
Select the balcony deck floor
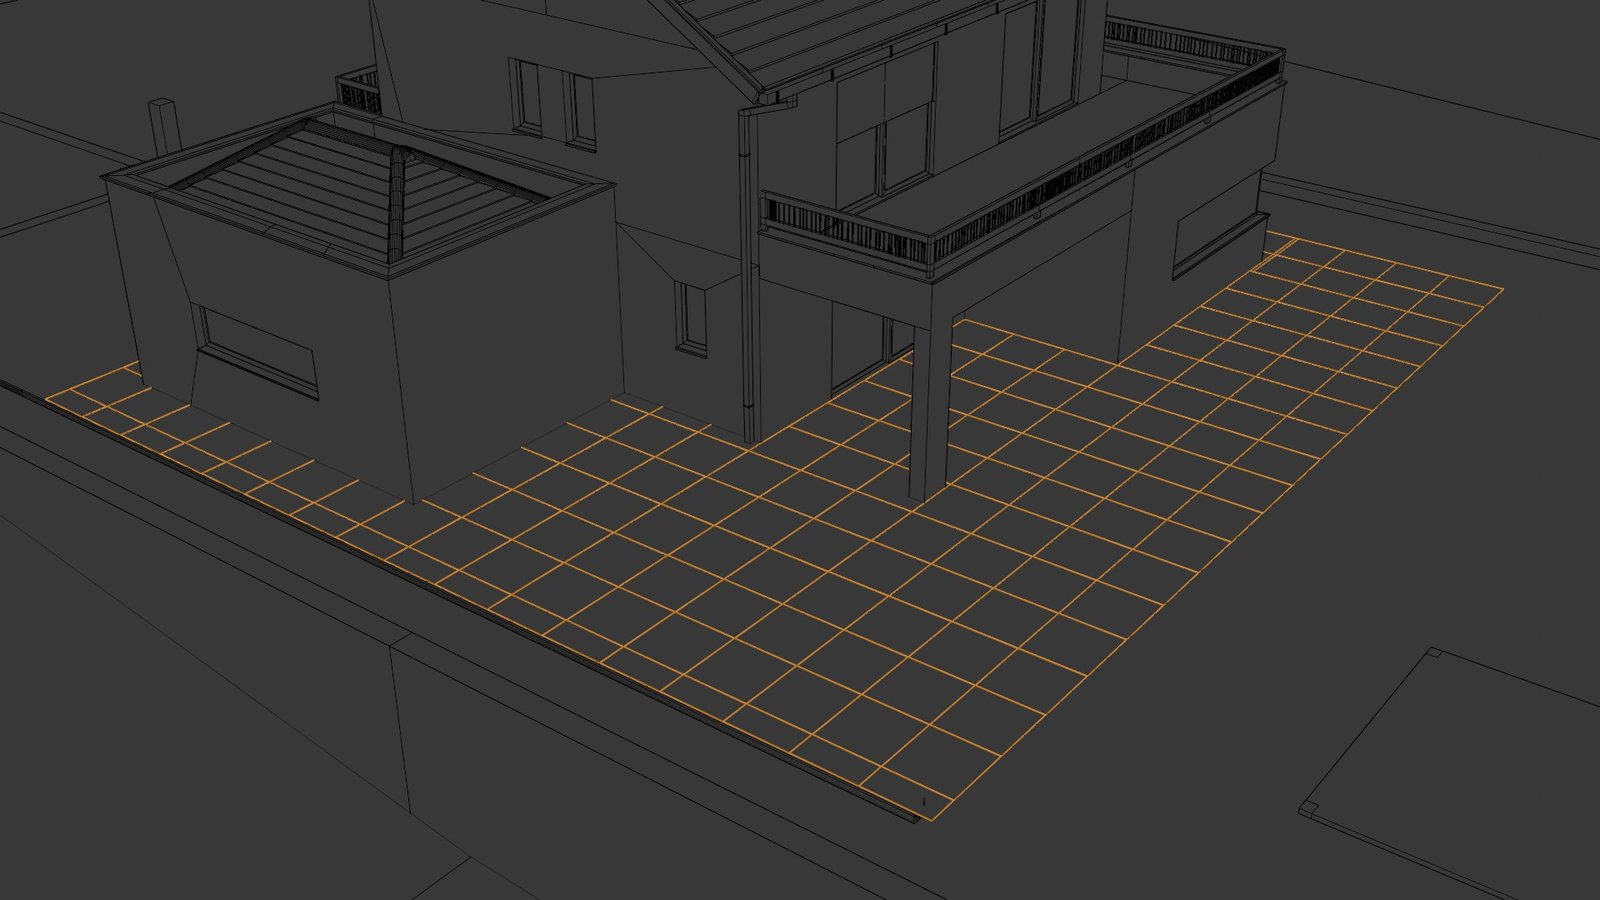tap(1000, 170)
